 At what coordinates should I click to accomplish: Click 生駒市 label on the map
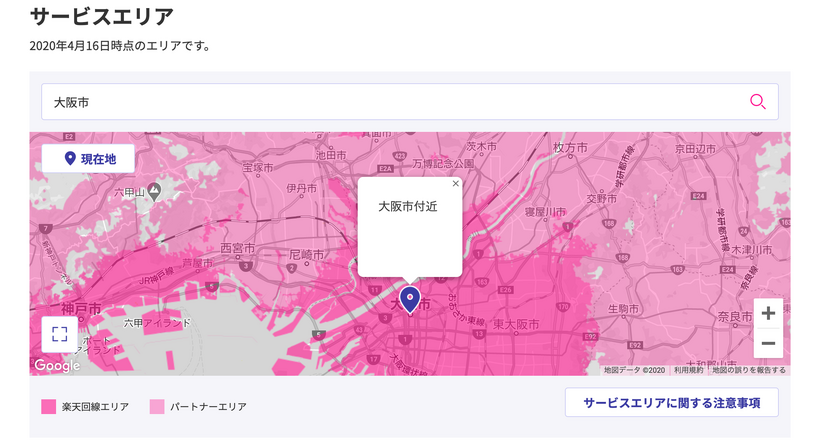(x=623, y=309)
